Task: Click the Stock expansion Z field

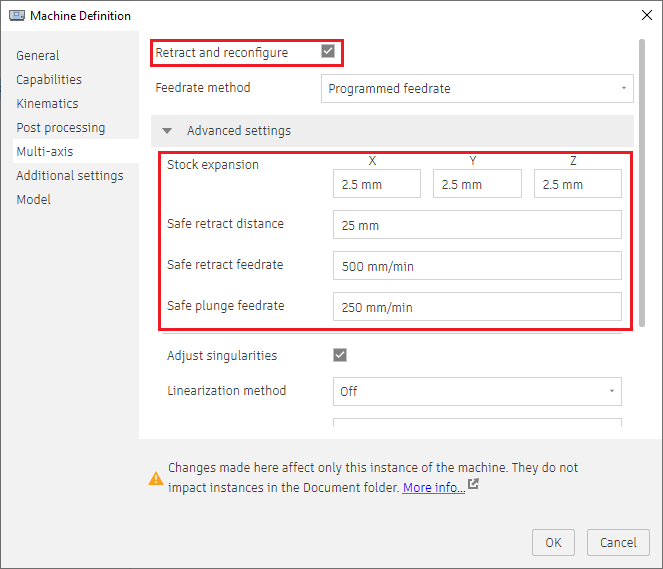Action: [578, 184]
